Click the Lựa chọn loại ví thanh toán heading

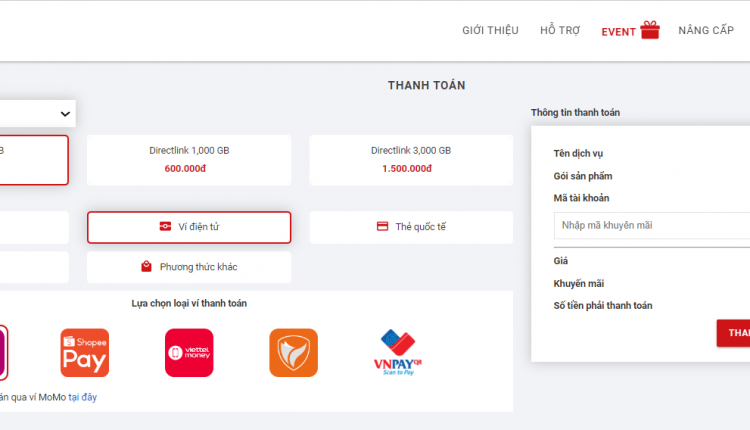pyautogui.click(x=189, y=303)
